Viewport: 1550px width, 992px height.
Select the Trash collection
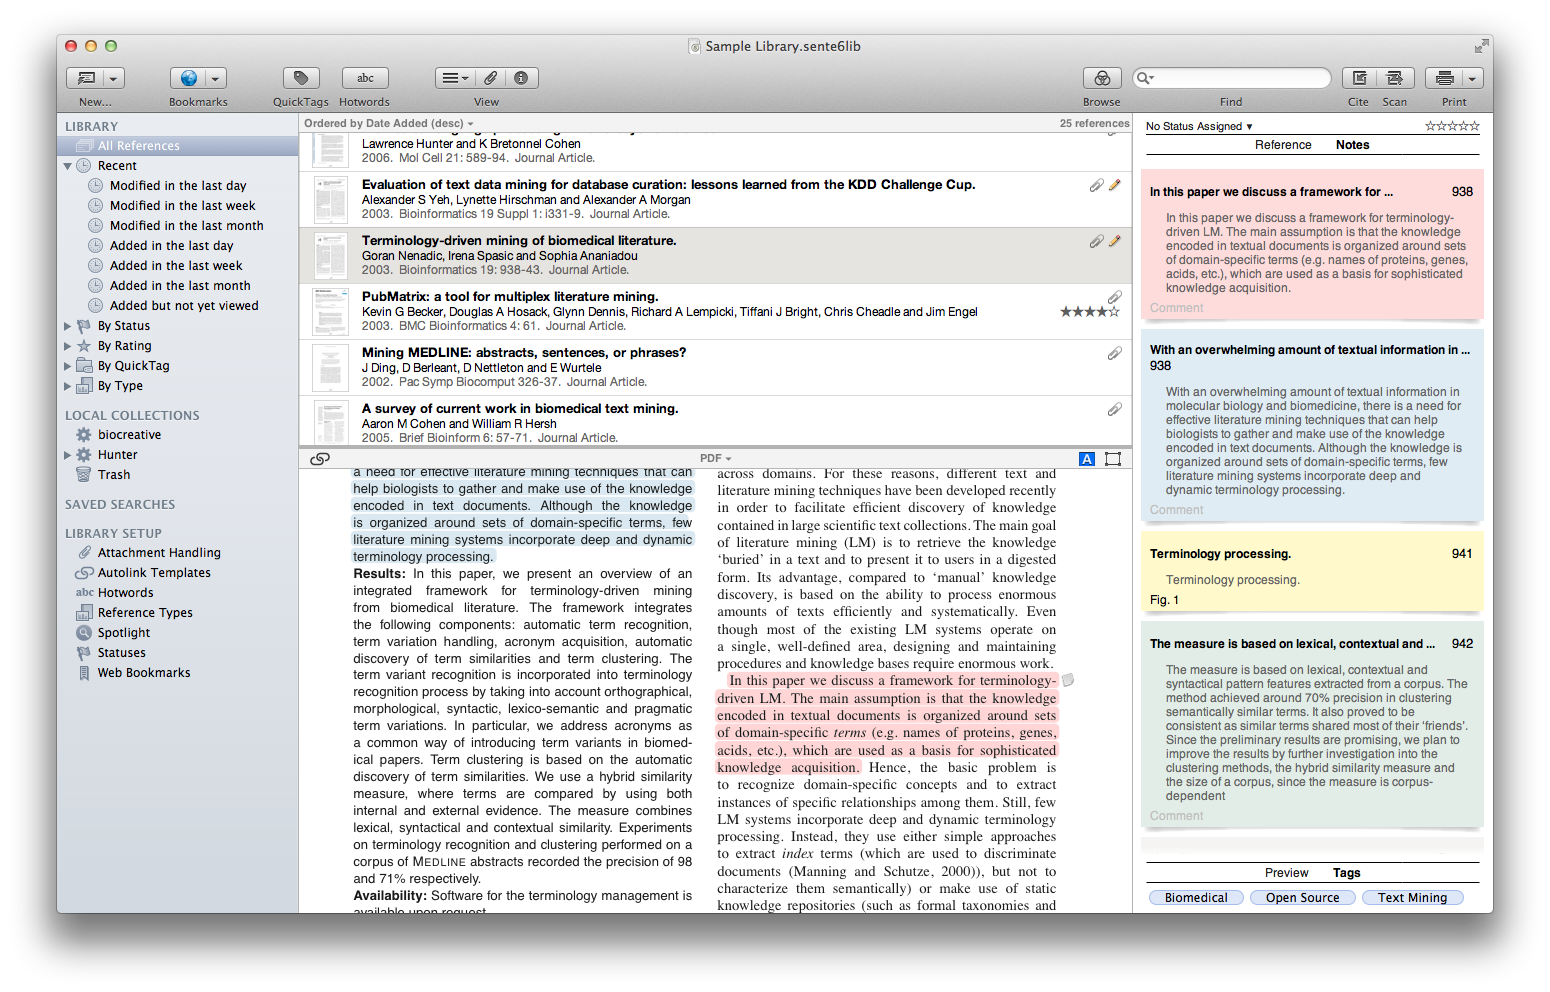click(178, 475)
